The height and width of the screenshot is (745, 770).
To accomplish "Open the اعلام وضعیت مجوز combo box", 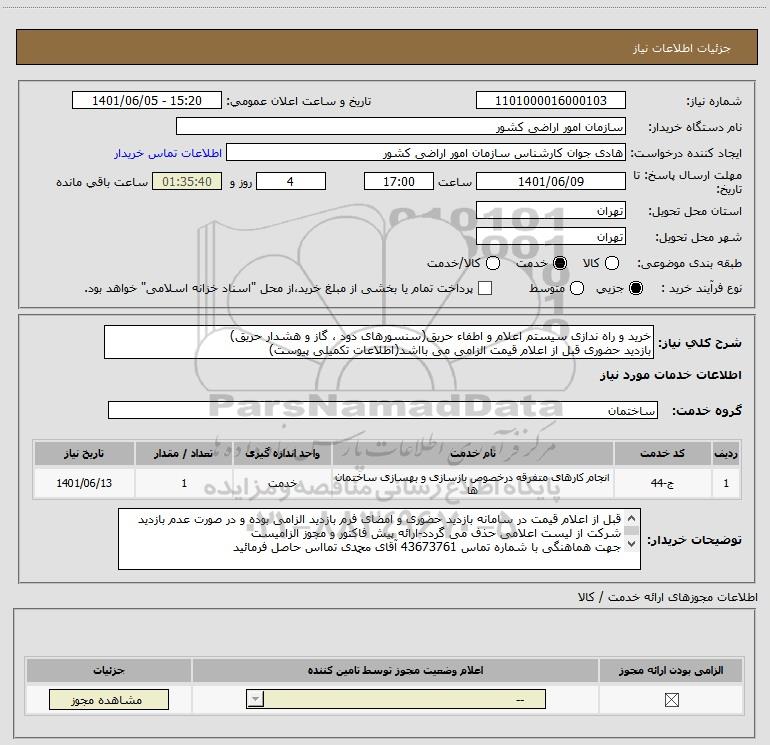I will 396,699.
